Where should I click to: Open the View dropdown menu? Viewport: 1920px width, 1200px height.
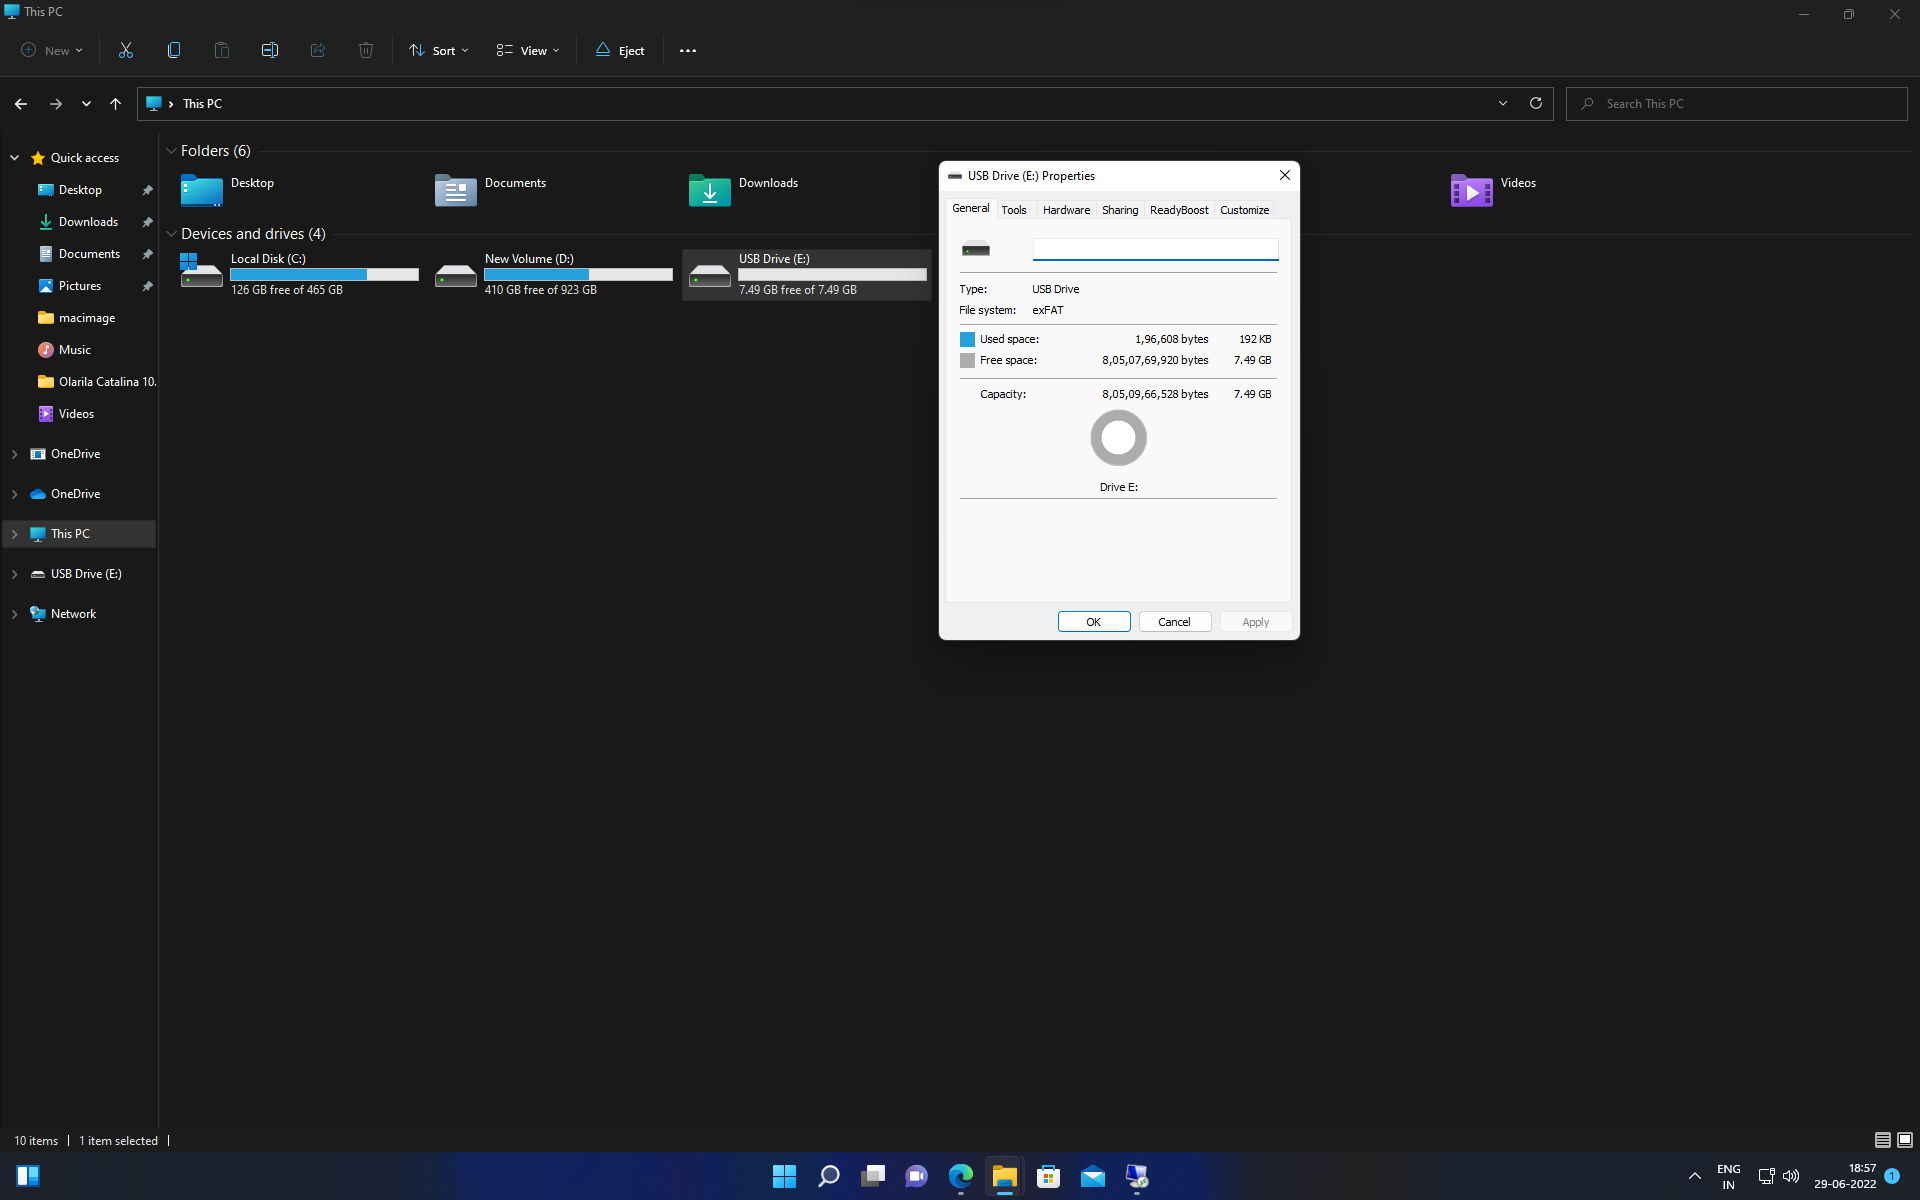click(528, 50)
